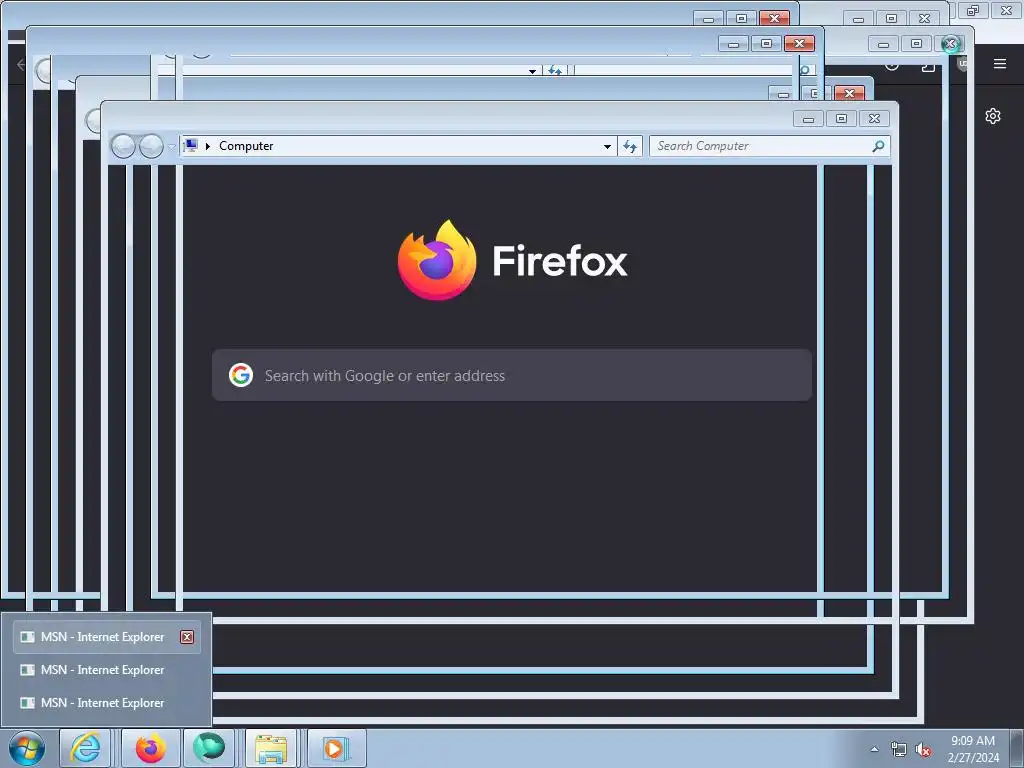Image resolution: width=1024 pixels, height=768 pixels.
Task: Open the Firefox hamburger menu
Action: [x=1000, y=64]
